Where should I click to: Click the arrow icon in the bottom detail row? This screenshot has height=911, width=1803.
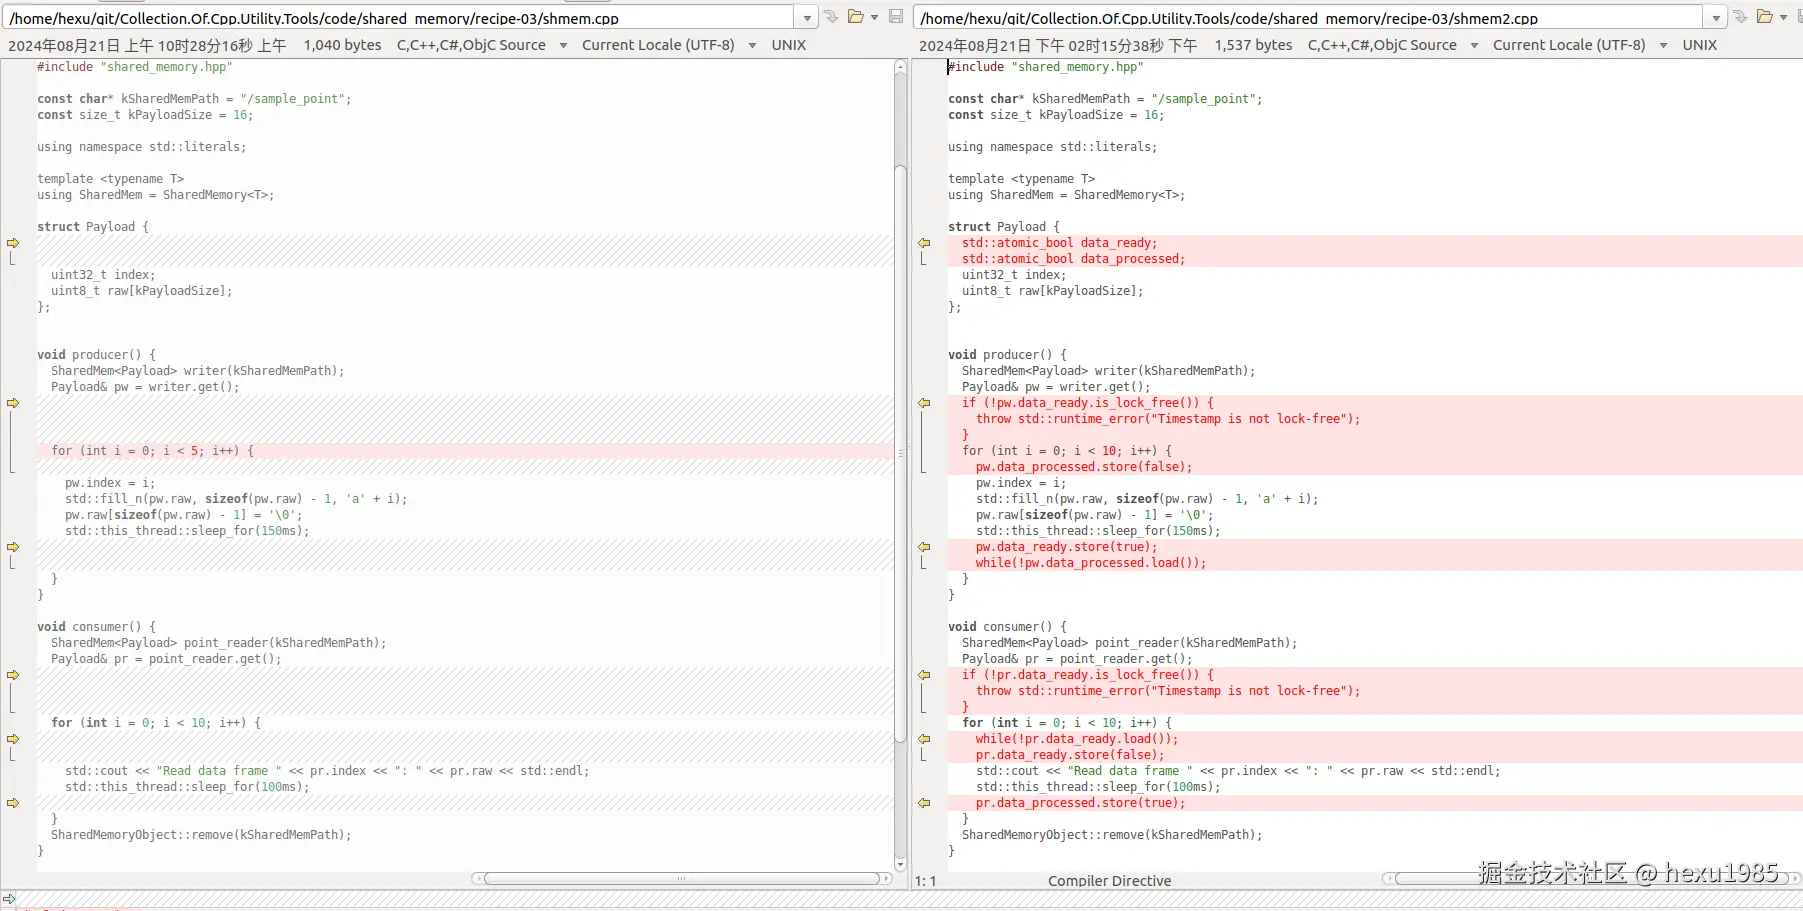coord(9,899)
